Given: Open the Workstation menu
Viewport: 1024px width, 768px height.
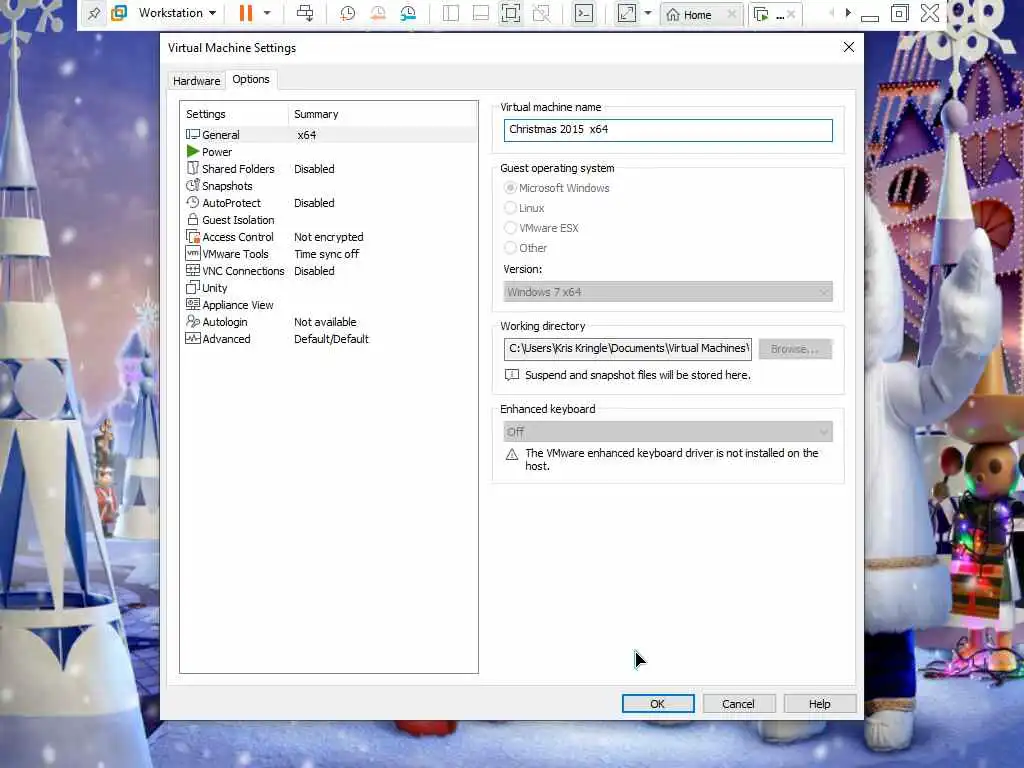Looking at the screenshot, I should click(x=176, y=13).
